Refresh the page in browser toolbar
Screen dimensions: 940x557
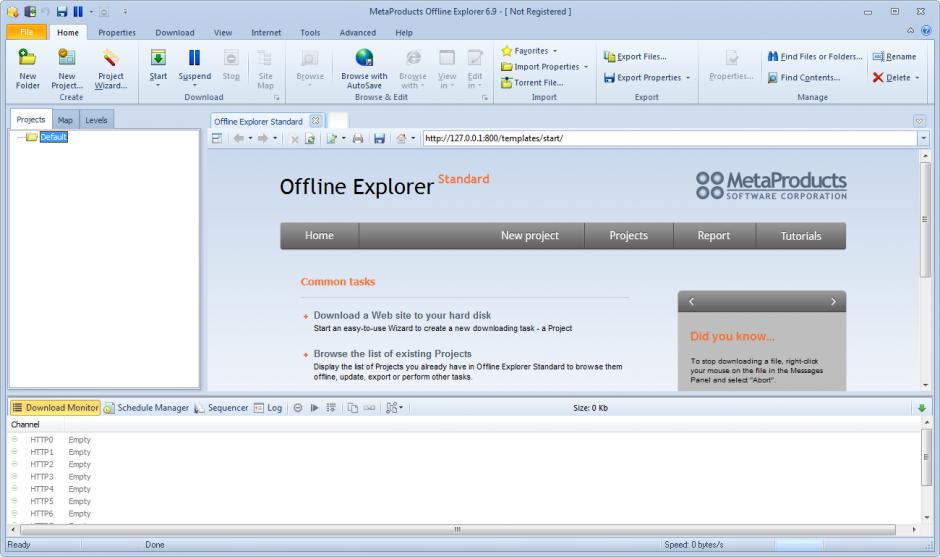click(x=310, y=139)
